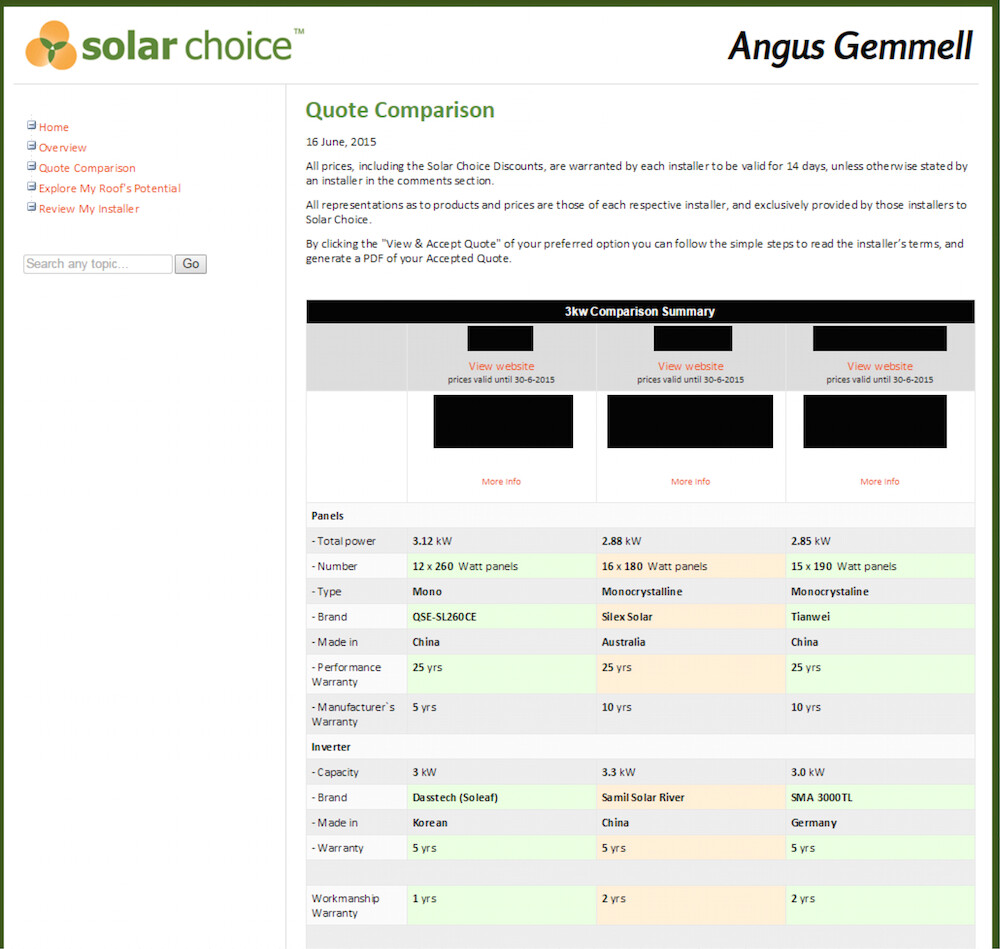Open the Overview sidebar link

tap(62, 148)
